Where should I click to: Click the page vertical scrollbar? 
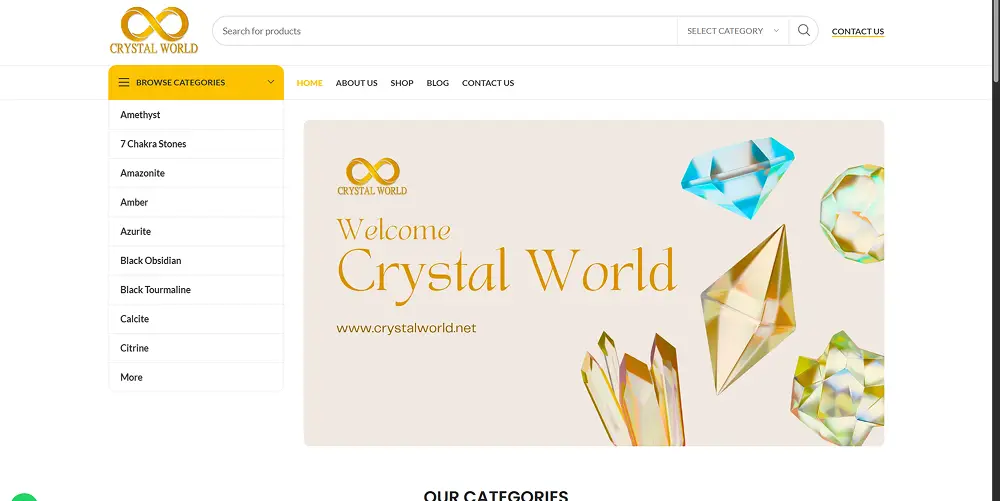[996, 250]
